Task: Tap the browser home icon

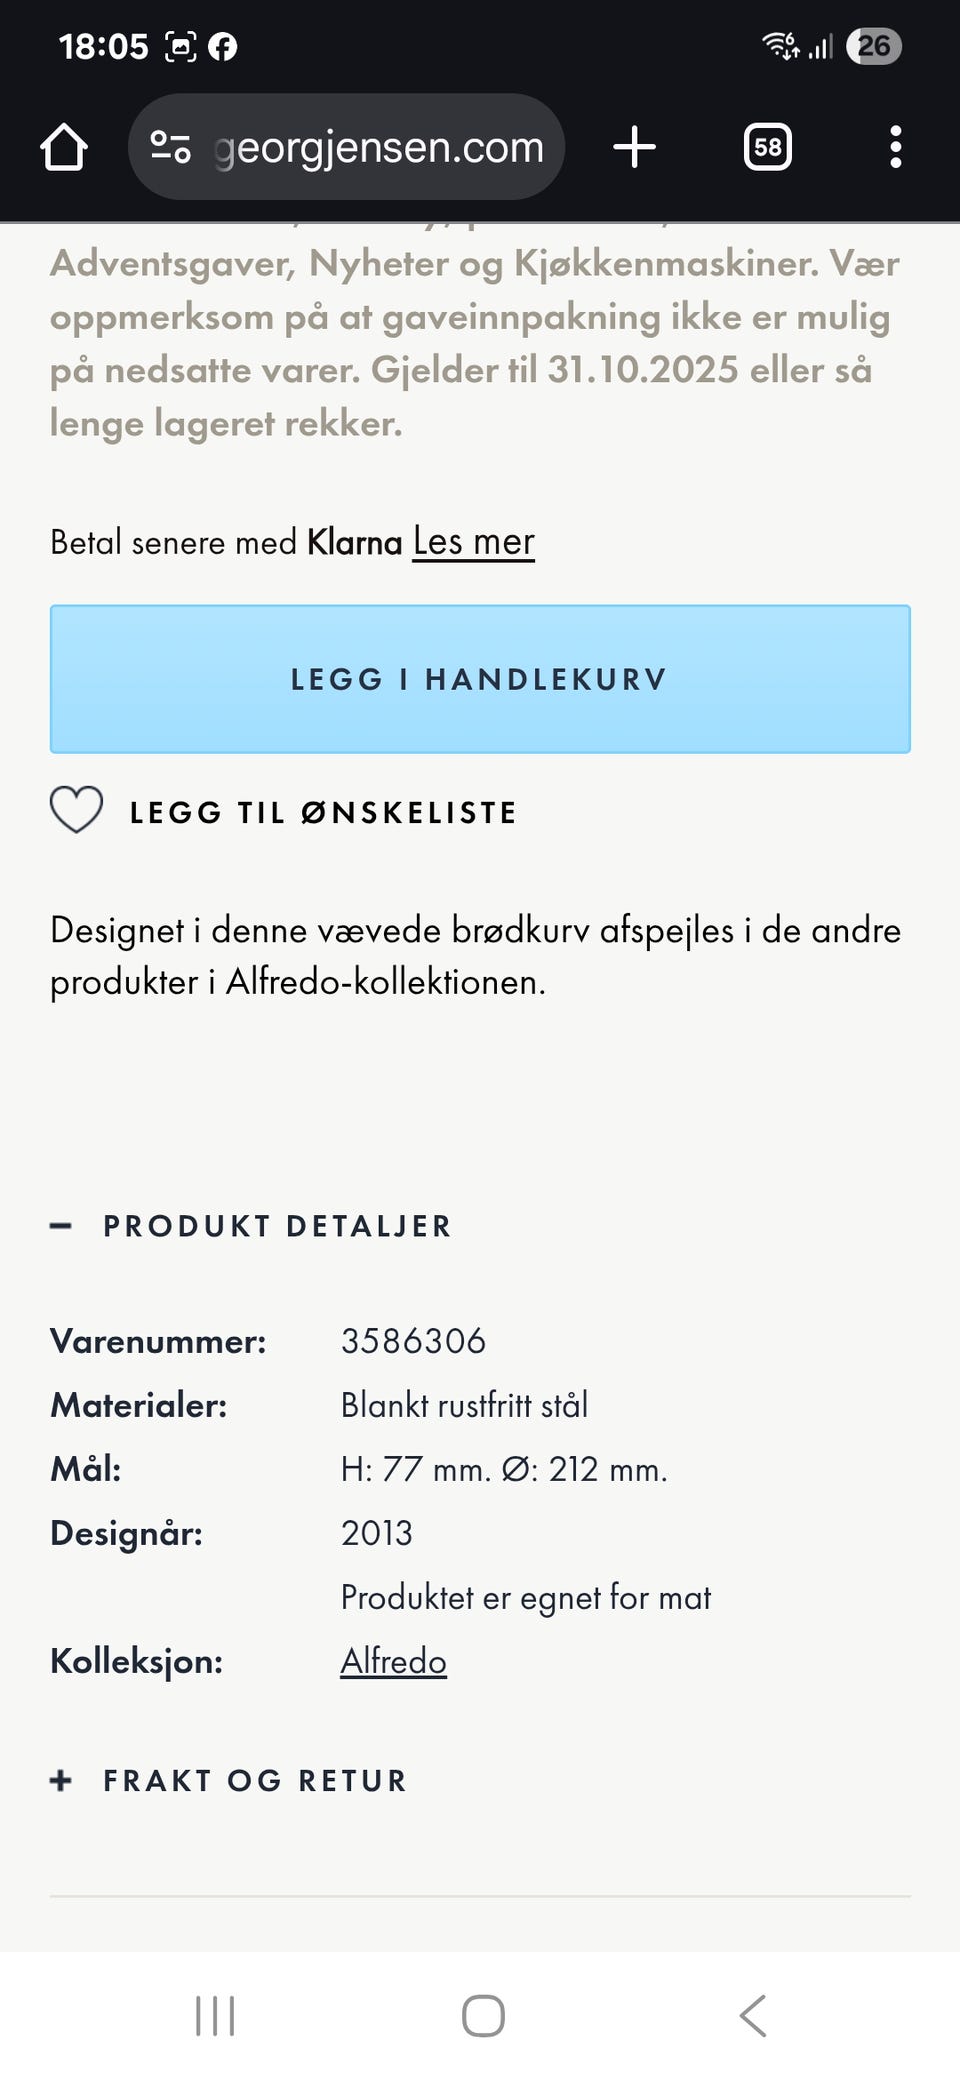Action: tap(64, 147)
